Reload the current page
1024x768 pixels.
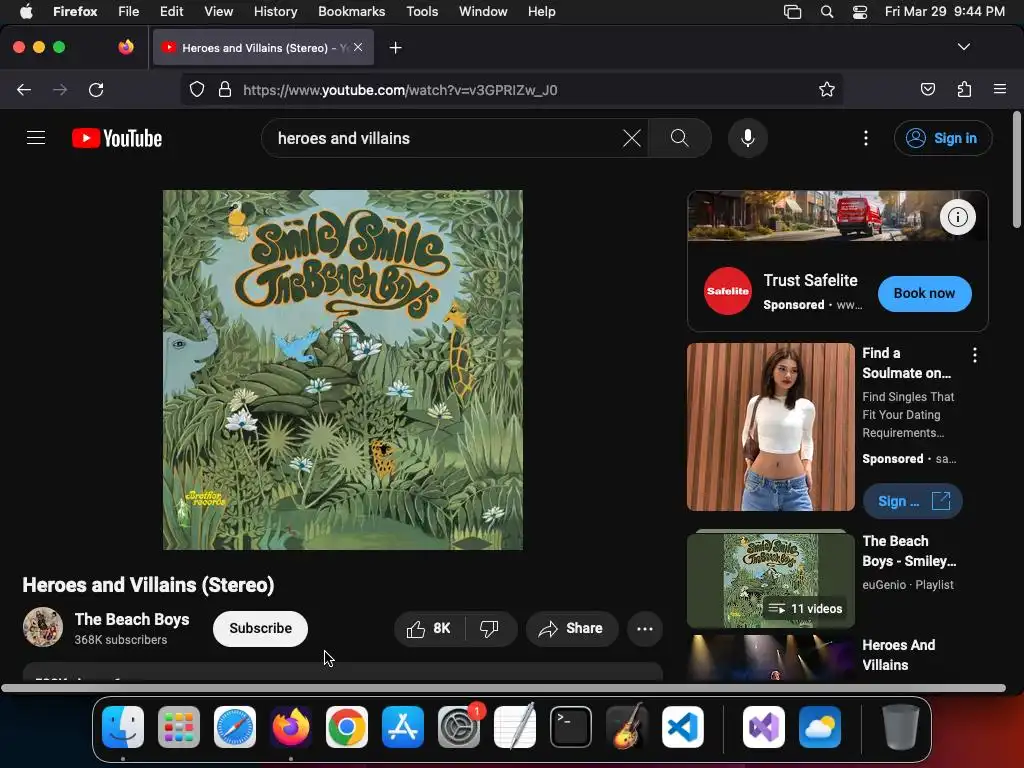[96, 89]
